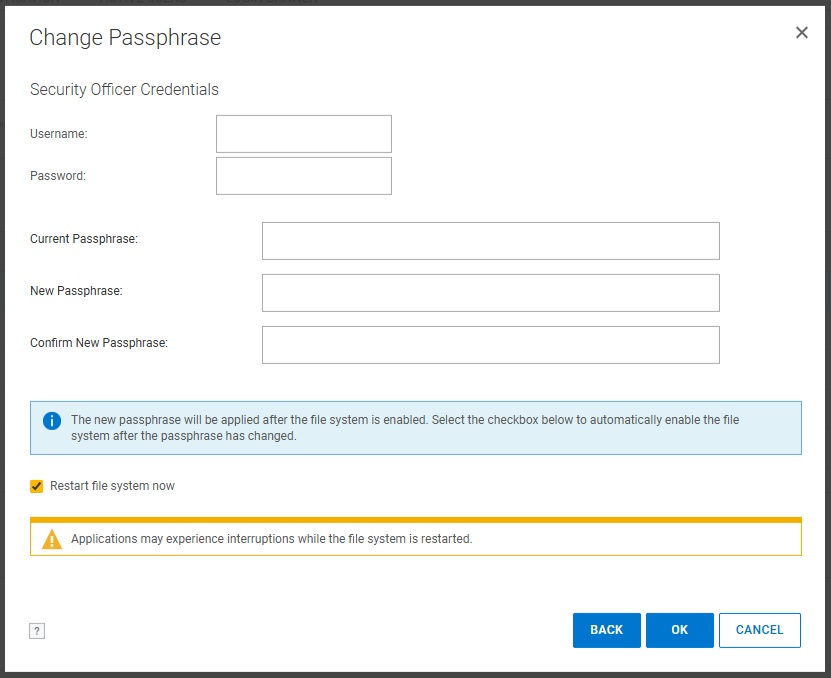Viewport: 831px width, 678px height.
Task: Click the Username field label
Action: [59, 133]
